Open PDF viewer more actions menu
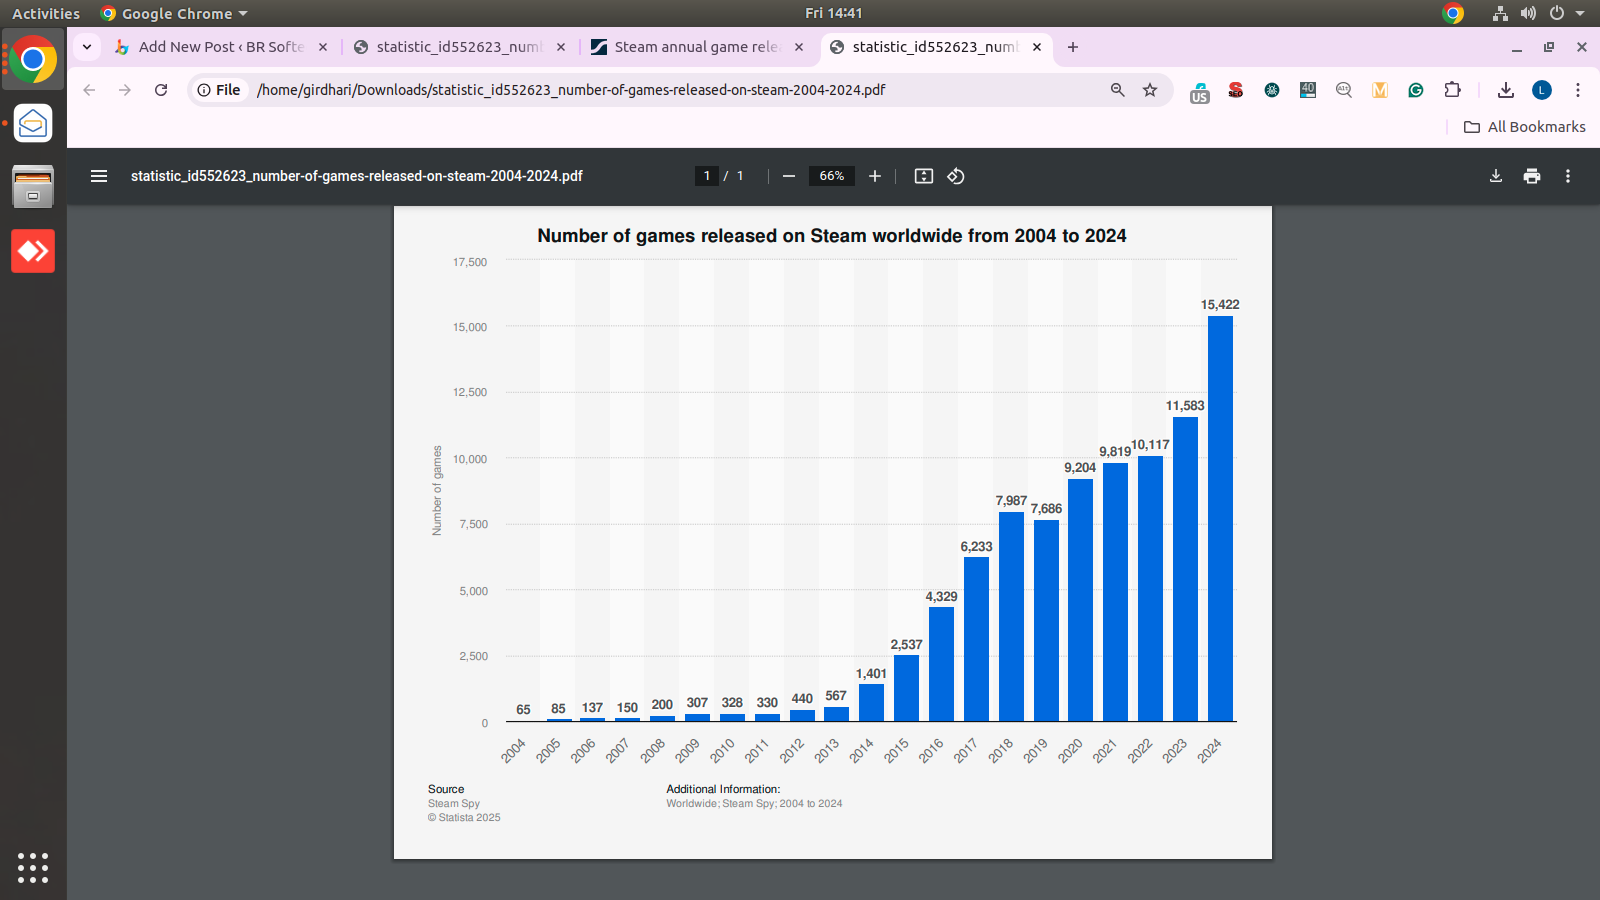This screenshot has height=900, width=1600. [1568, 176]
